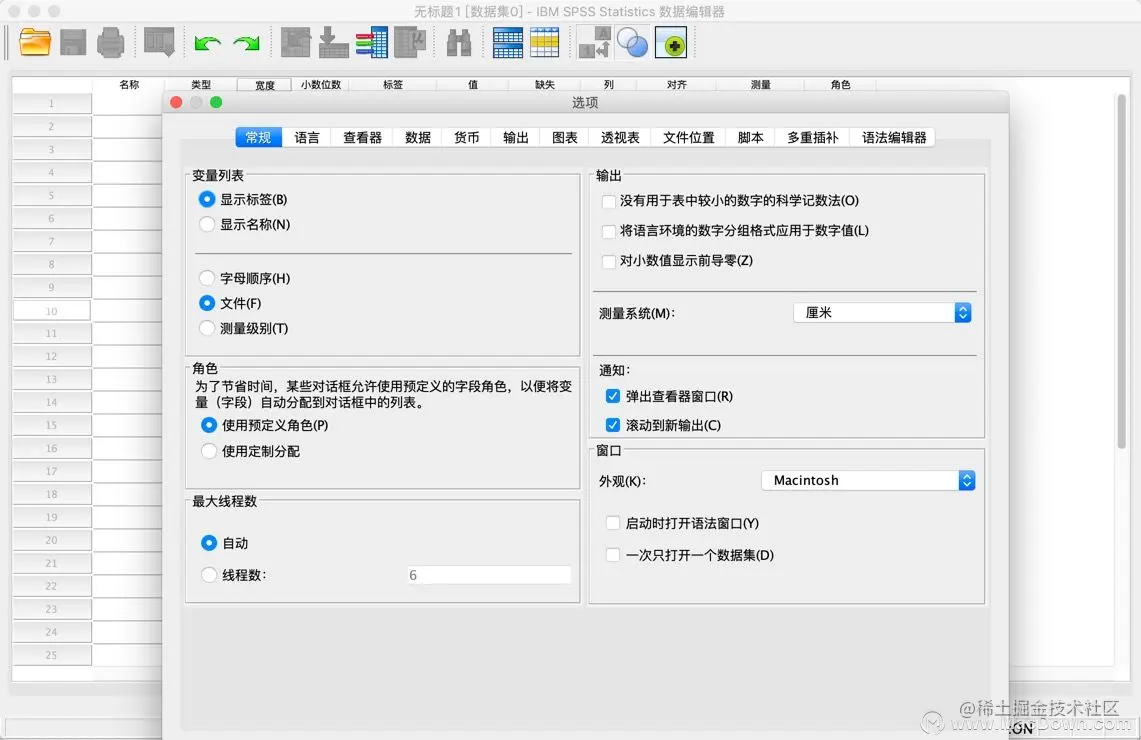This screenshot has width=1141, height=740.
Task: Select the 使用预定义角色(P) radio button
Action: tap(209, 425)
